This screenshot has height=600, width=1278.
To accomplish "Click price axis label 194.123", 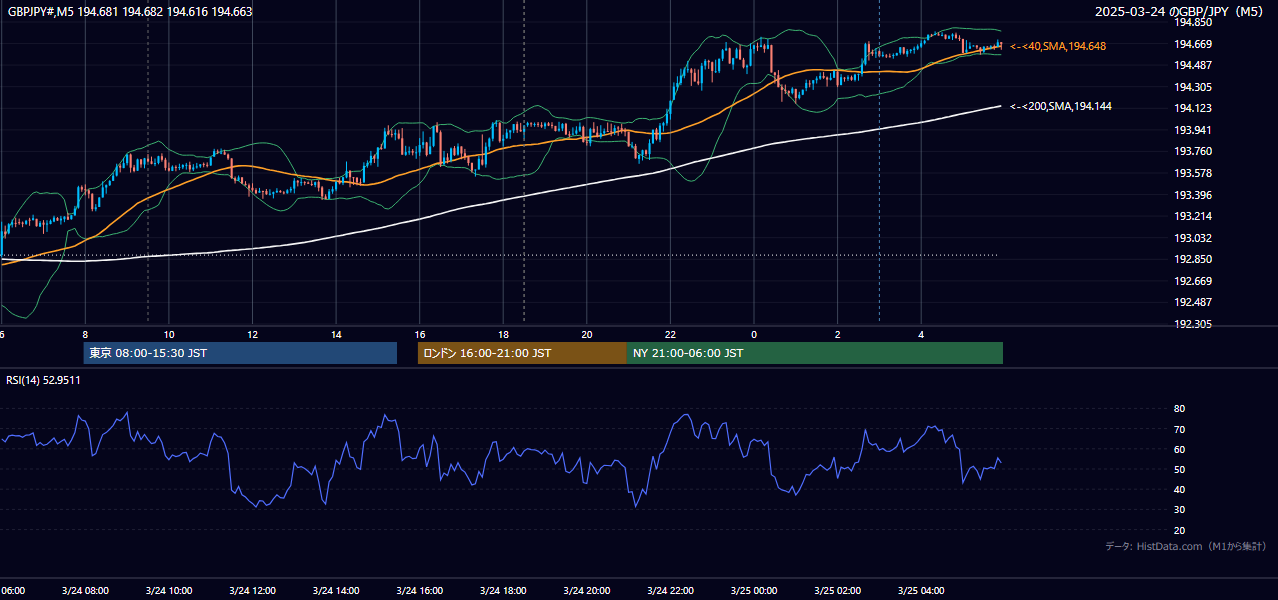I will [x=1193, y=108].
